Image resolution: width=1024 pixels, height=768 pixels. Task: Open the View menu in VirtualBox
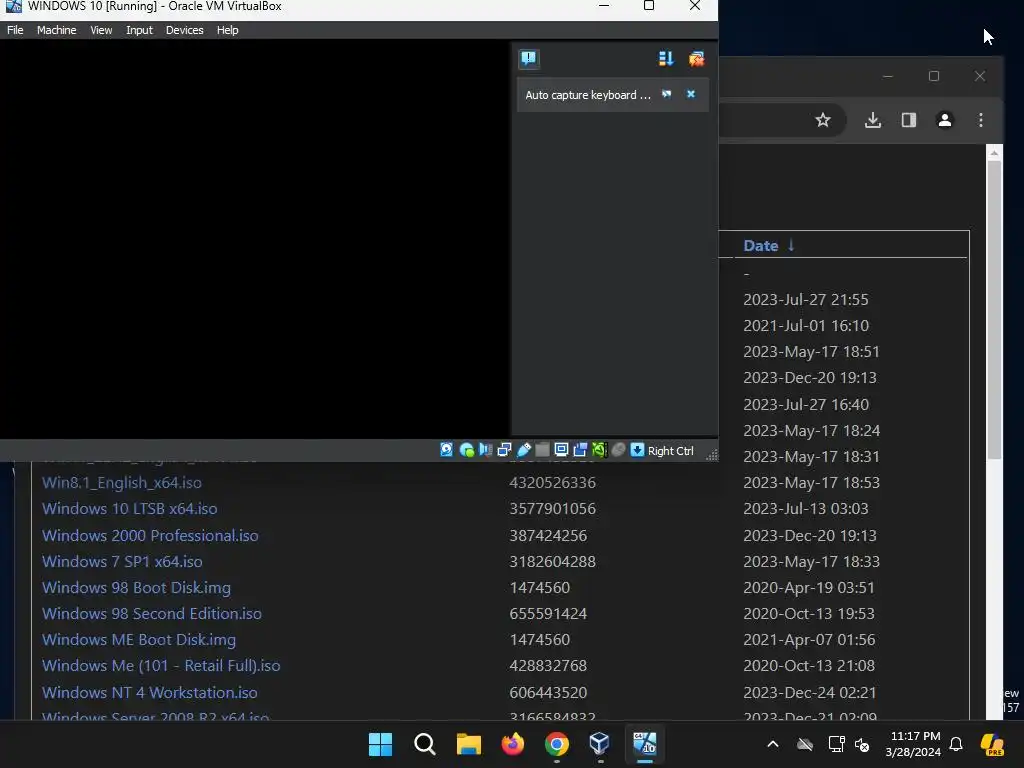pos(101,30)
